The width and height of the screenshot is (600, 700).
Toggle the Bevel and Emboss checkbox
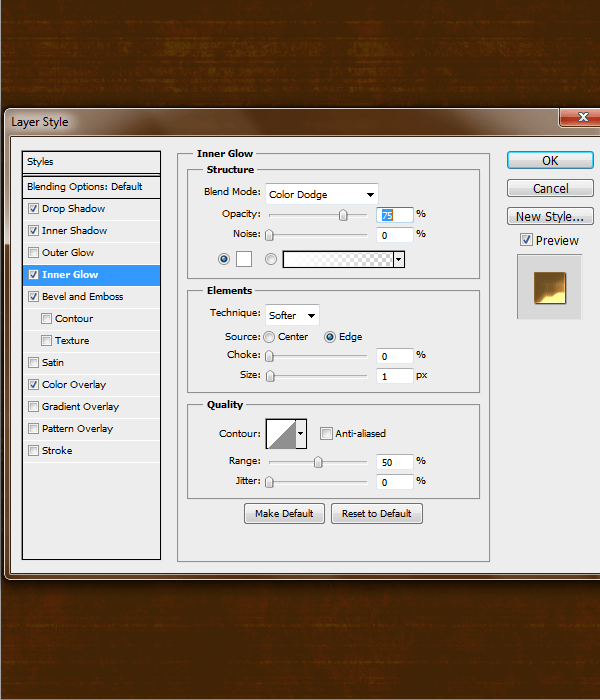(33, 296)
